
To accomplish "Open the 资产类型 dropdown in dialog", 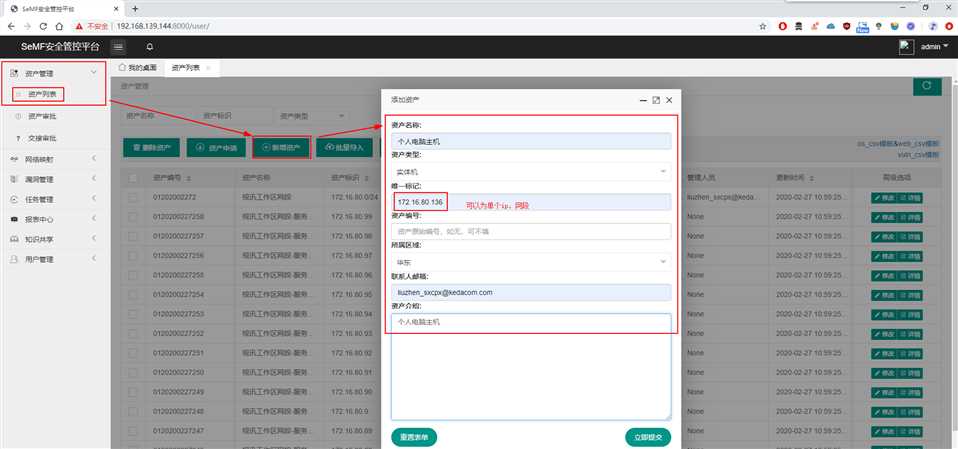I will coord(530,171).
